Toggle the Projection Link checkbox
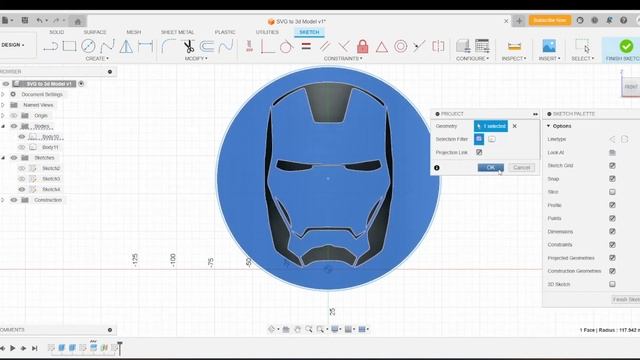Screen dimensions: 640x360 (479, 152)
